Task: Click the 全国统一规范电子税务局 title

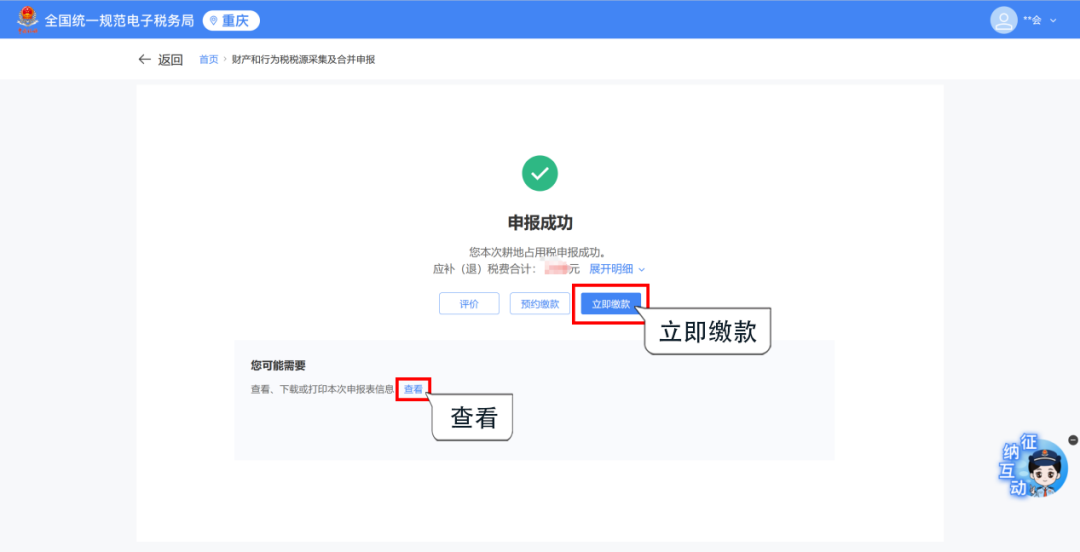Action: [x=119, y=21]
